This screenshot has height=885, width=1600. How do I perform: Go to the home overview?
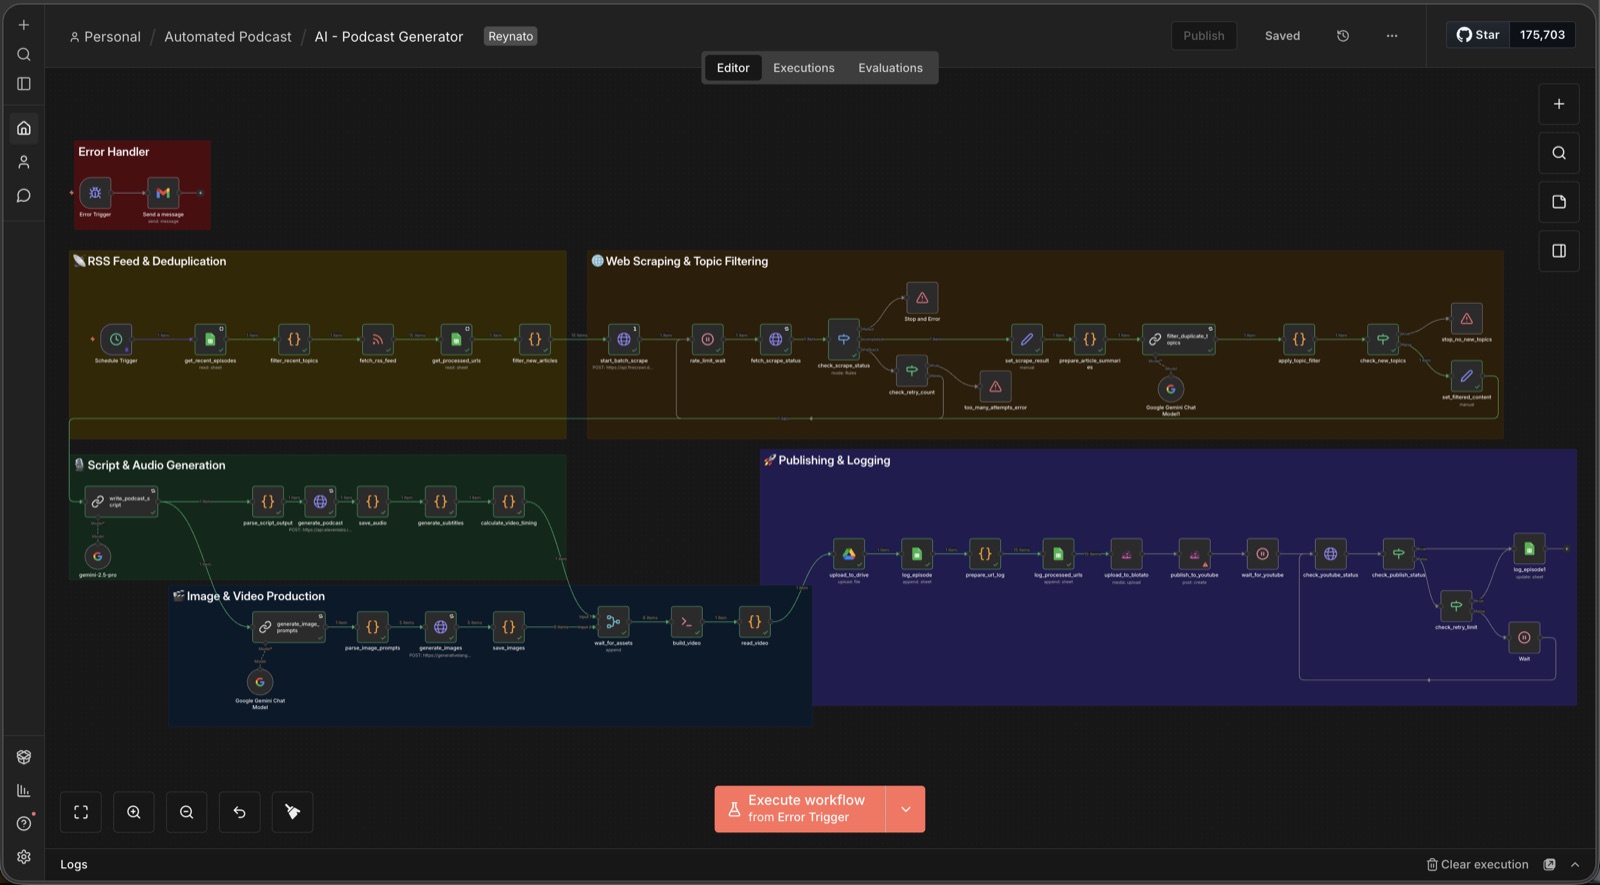24,128
